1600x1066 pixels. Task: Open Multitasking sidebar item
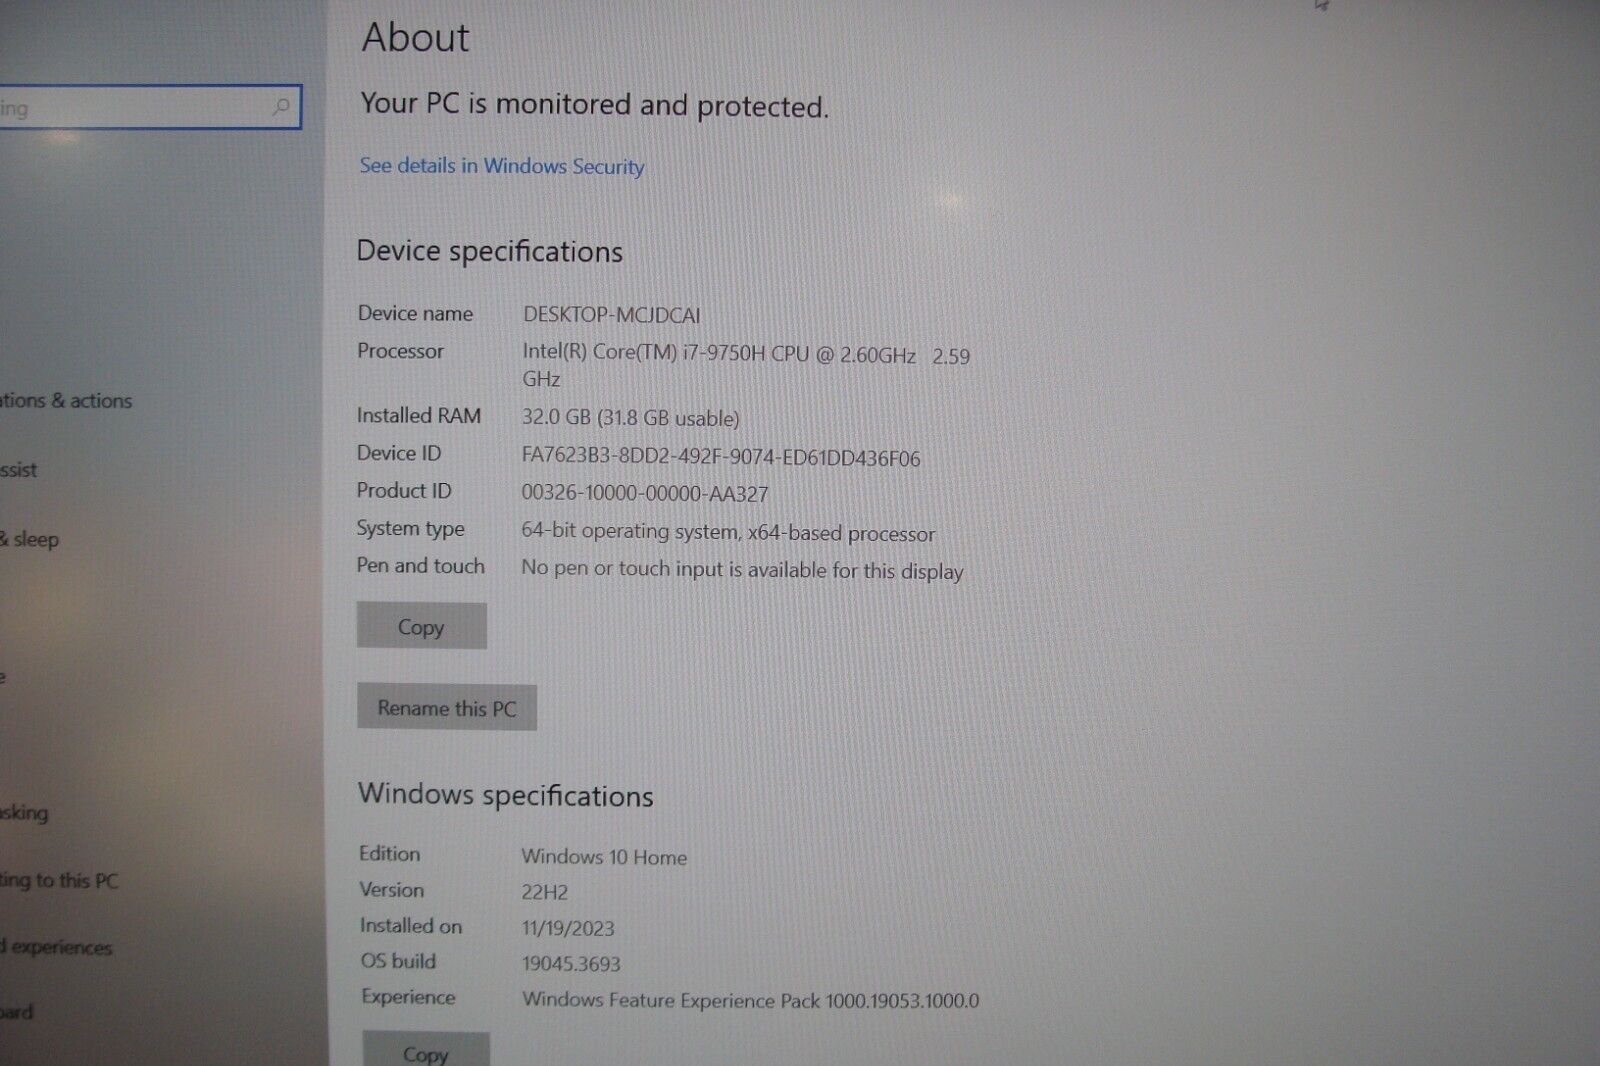coord(24,812)
